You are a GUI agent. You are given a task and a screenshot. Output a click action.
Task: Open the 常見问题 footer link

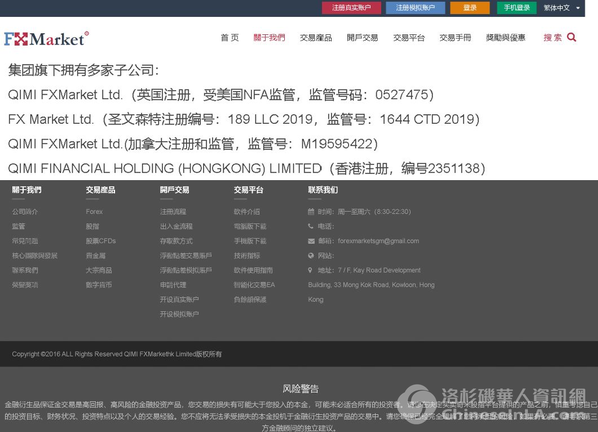point(25,241)
